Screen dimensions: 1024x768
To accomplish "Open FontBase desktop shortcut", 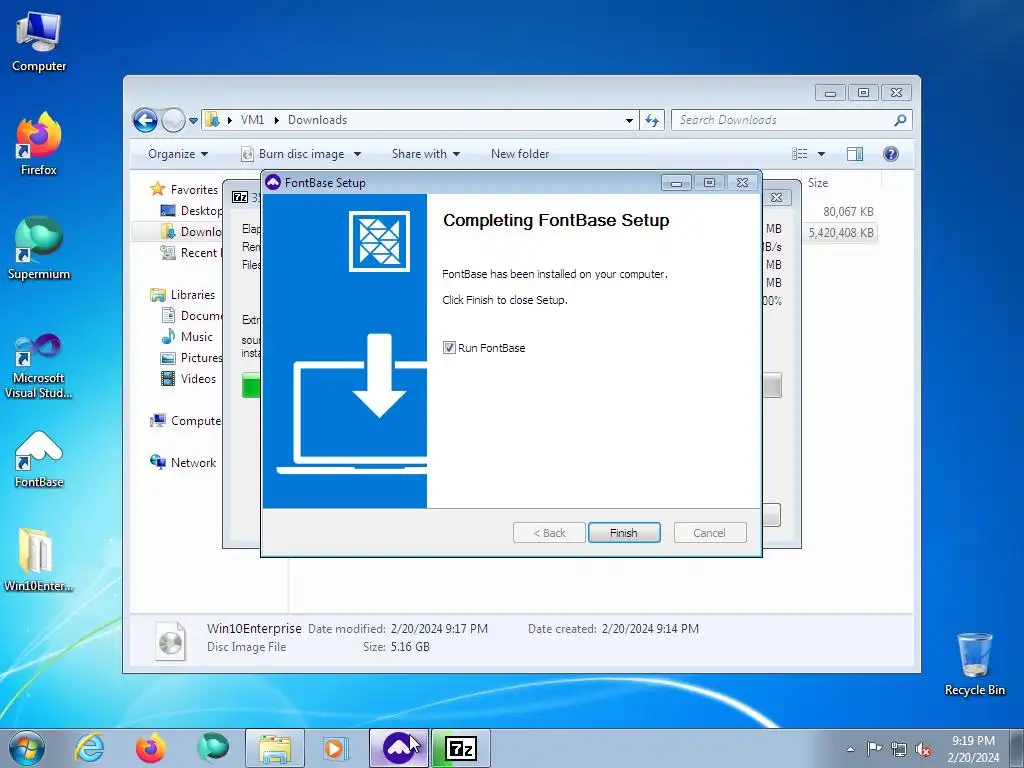I will click(x=39, y=459).
